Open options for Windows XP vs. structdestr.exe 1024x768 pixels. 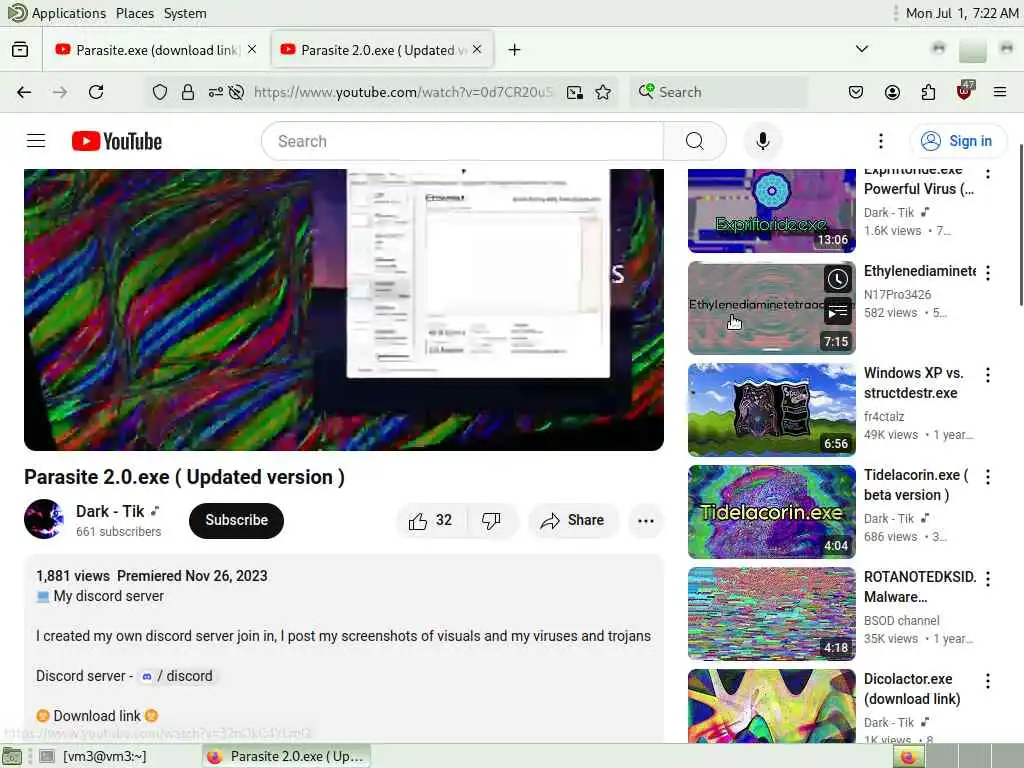pos(987,375)
